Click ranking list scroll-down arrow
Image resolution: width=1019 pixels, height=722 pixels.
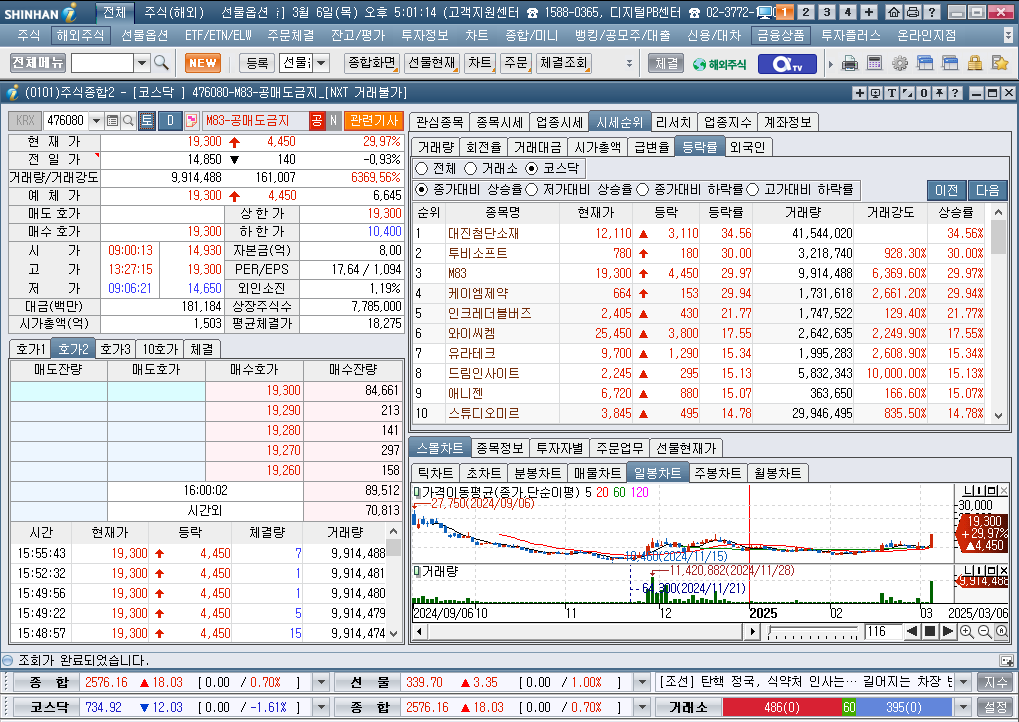pos(999,416)
